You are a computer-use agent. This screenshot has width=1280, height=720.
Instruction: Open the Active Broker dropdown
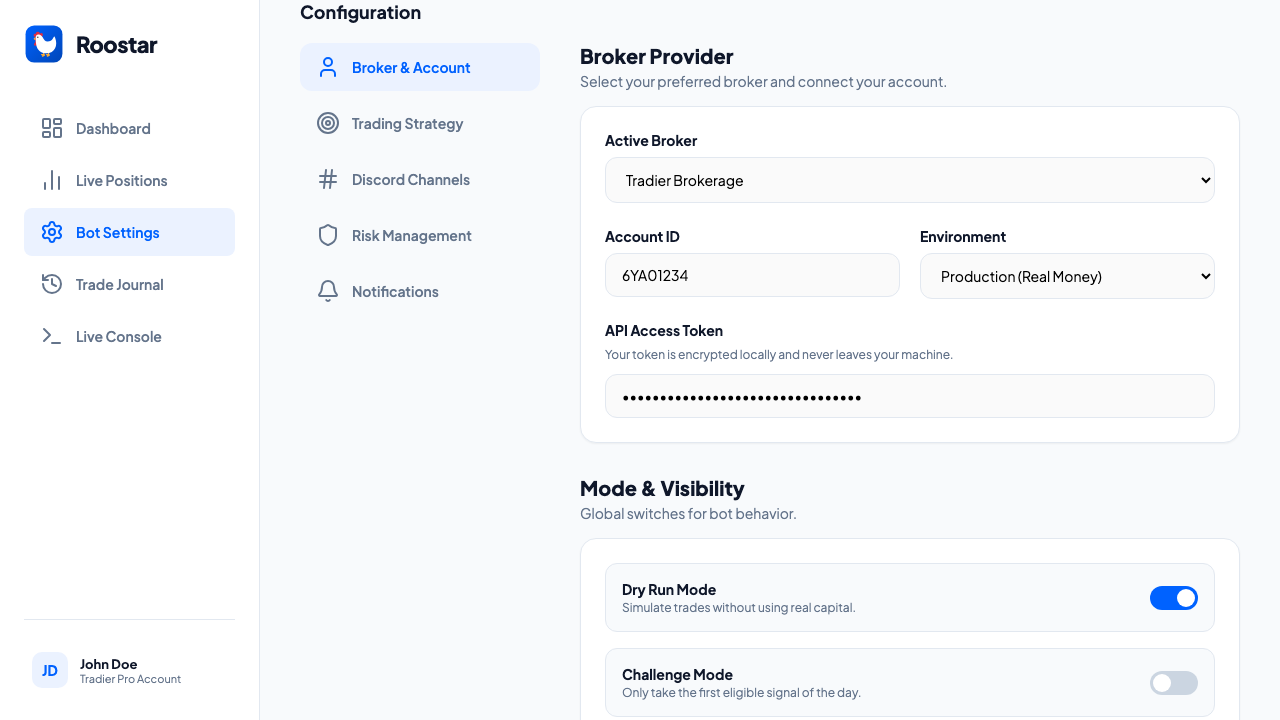[909, 180]
